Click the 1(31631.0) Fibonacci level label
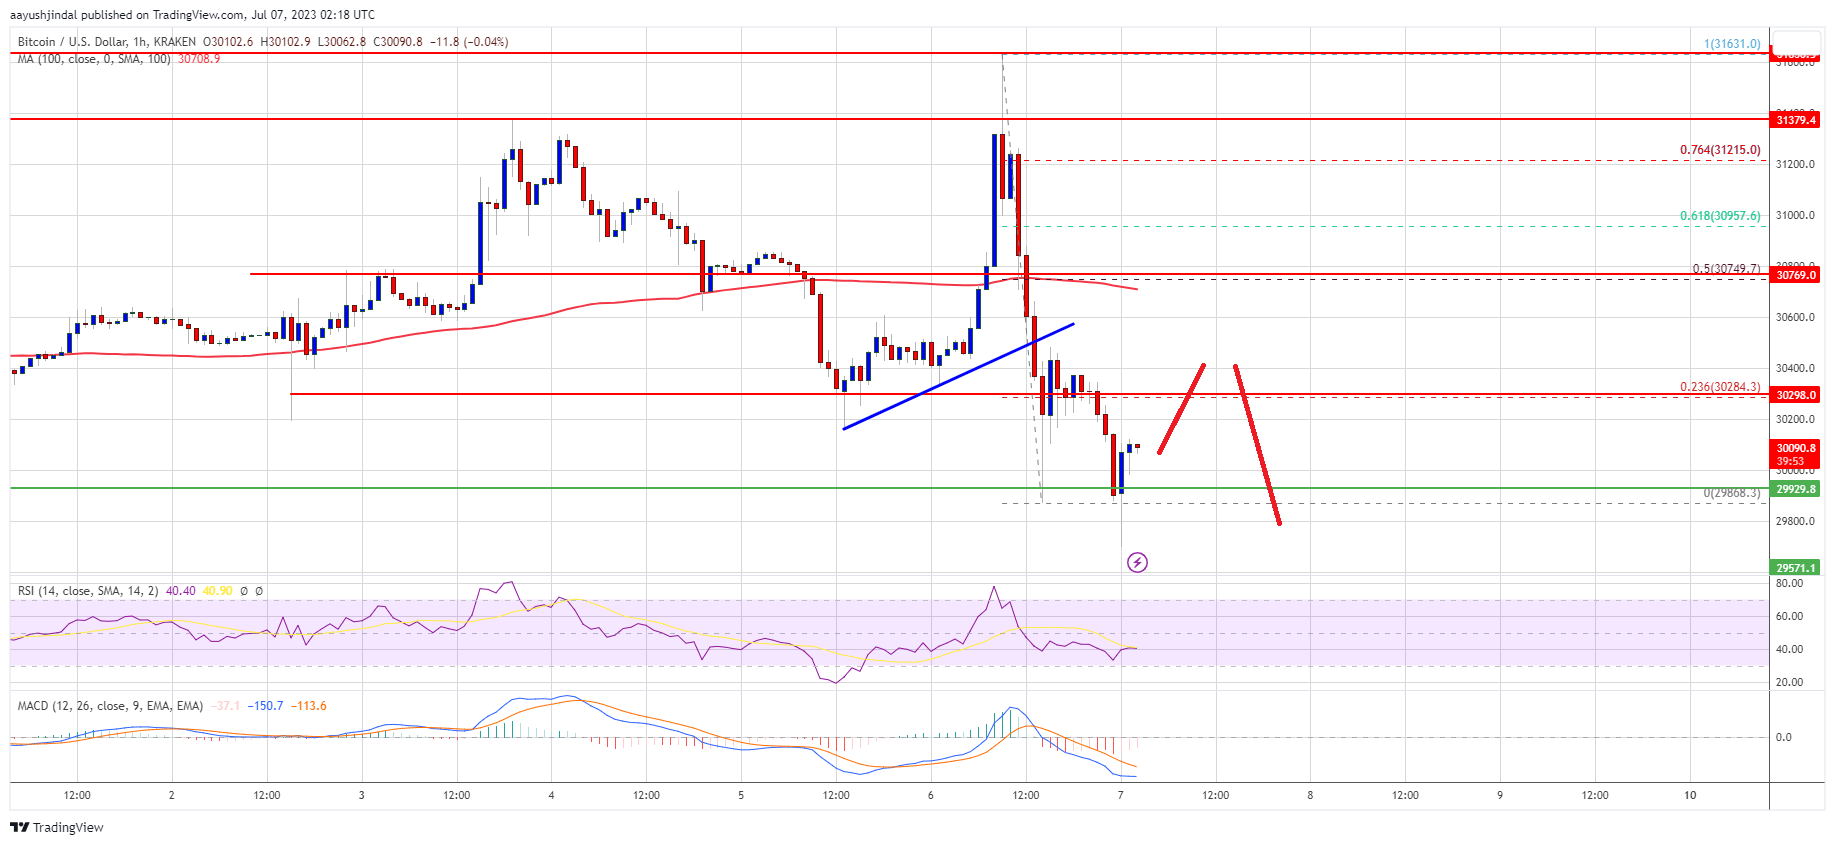 coord(1732,44)
